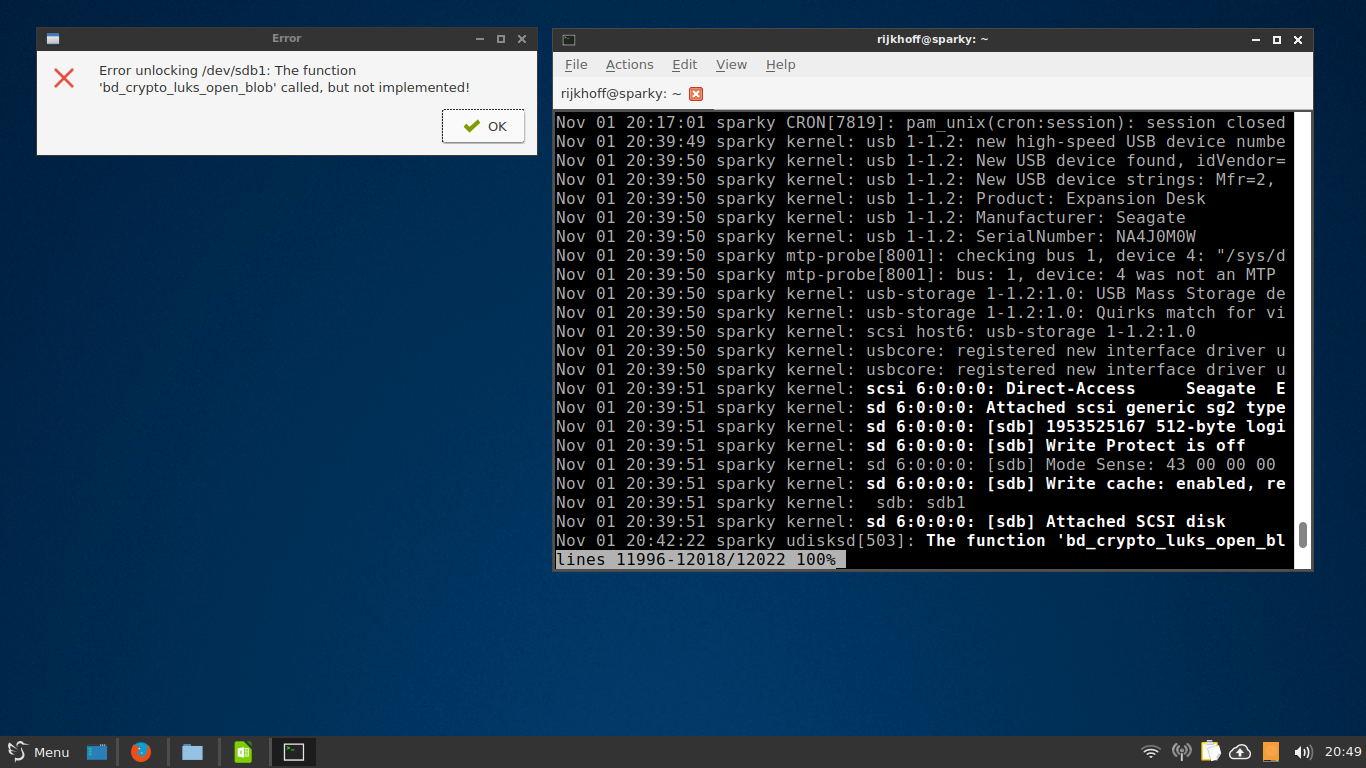Click OK in the Error dialog

(x=484, y=126)
